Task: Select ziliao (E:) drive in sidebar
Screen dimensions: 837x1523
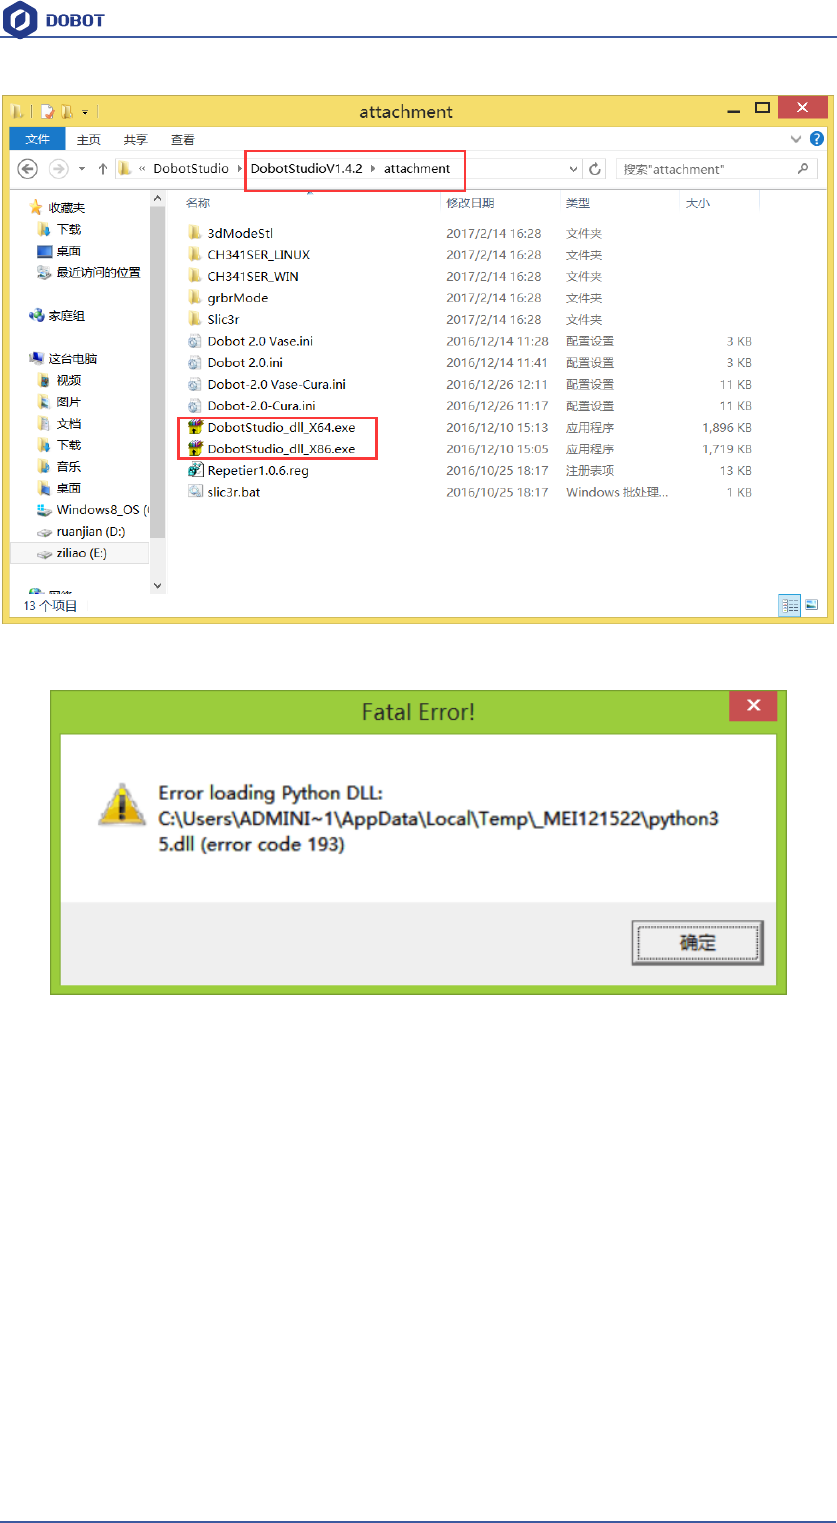Action: pos(80,553)
